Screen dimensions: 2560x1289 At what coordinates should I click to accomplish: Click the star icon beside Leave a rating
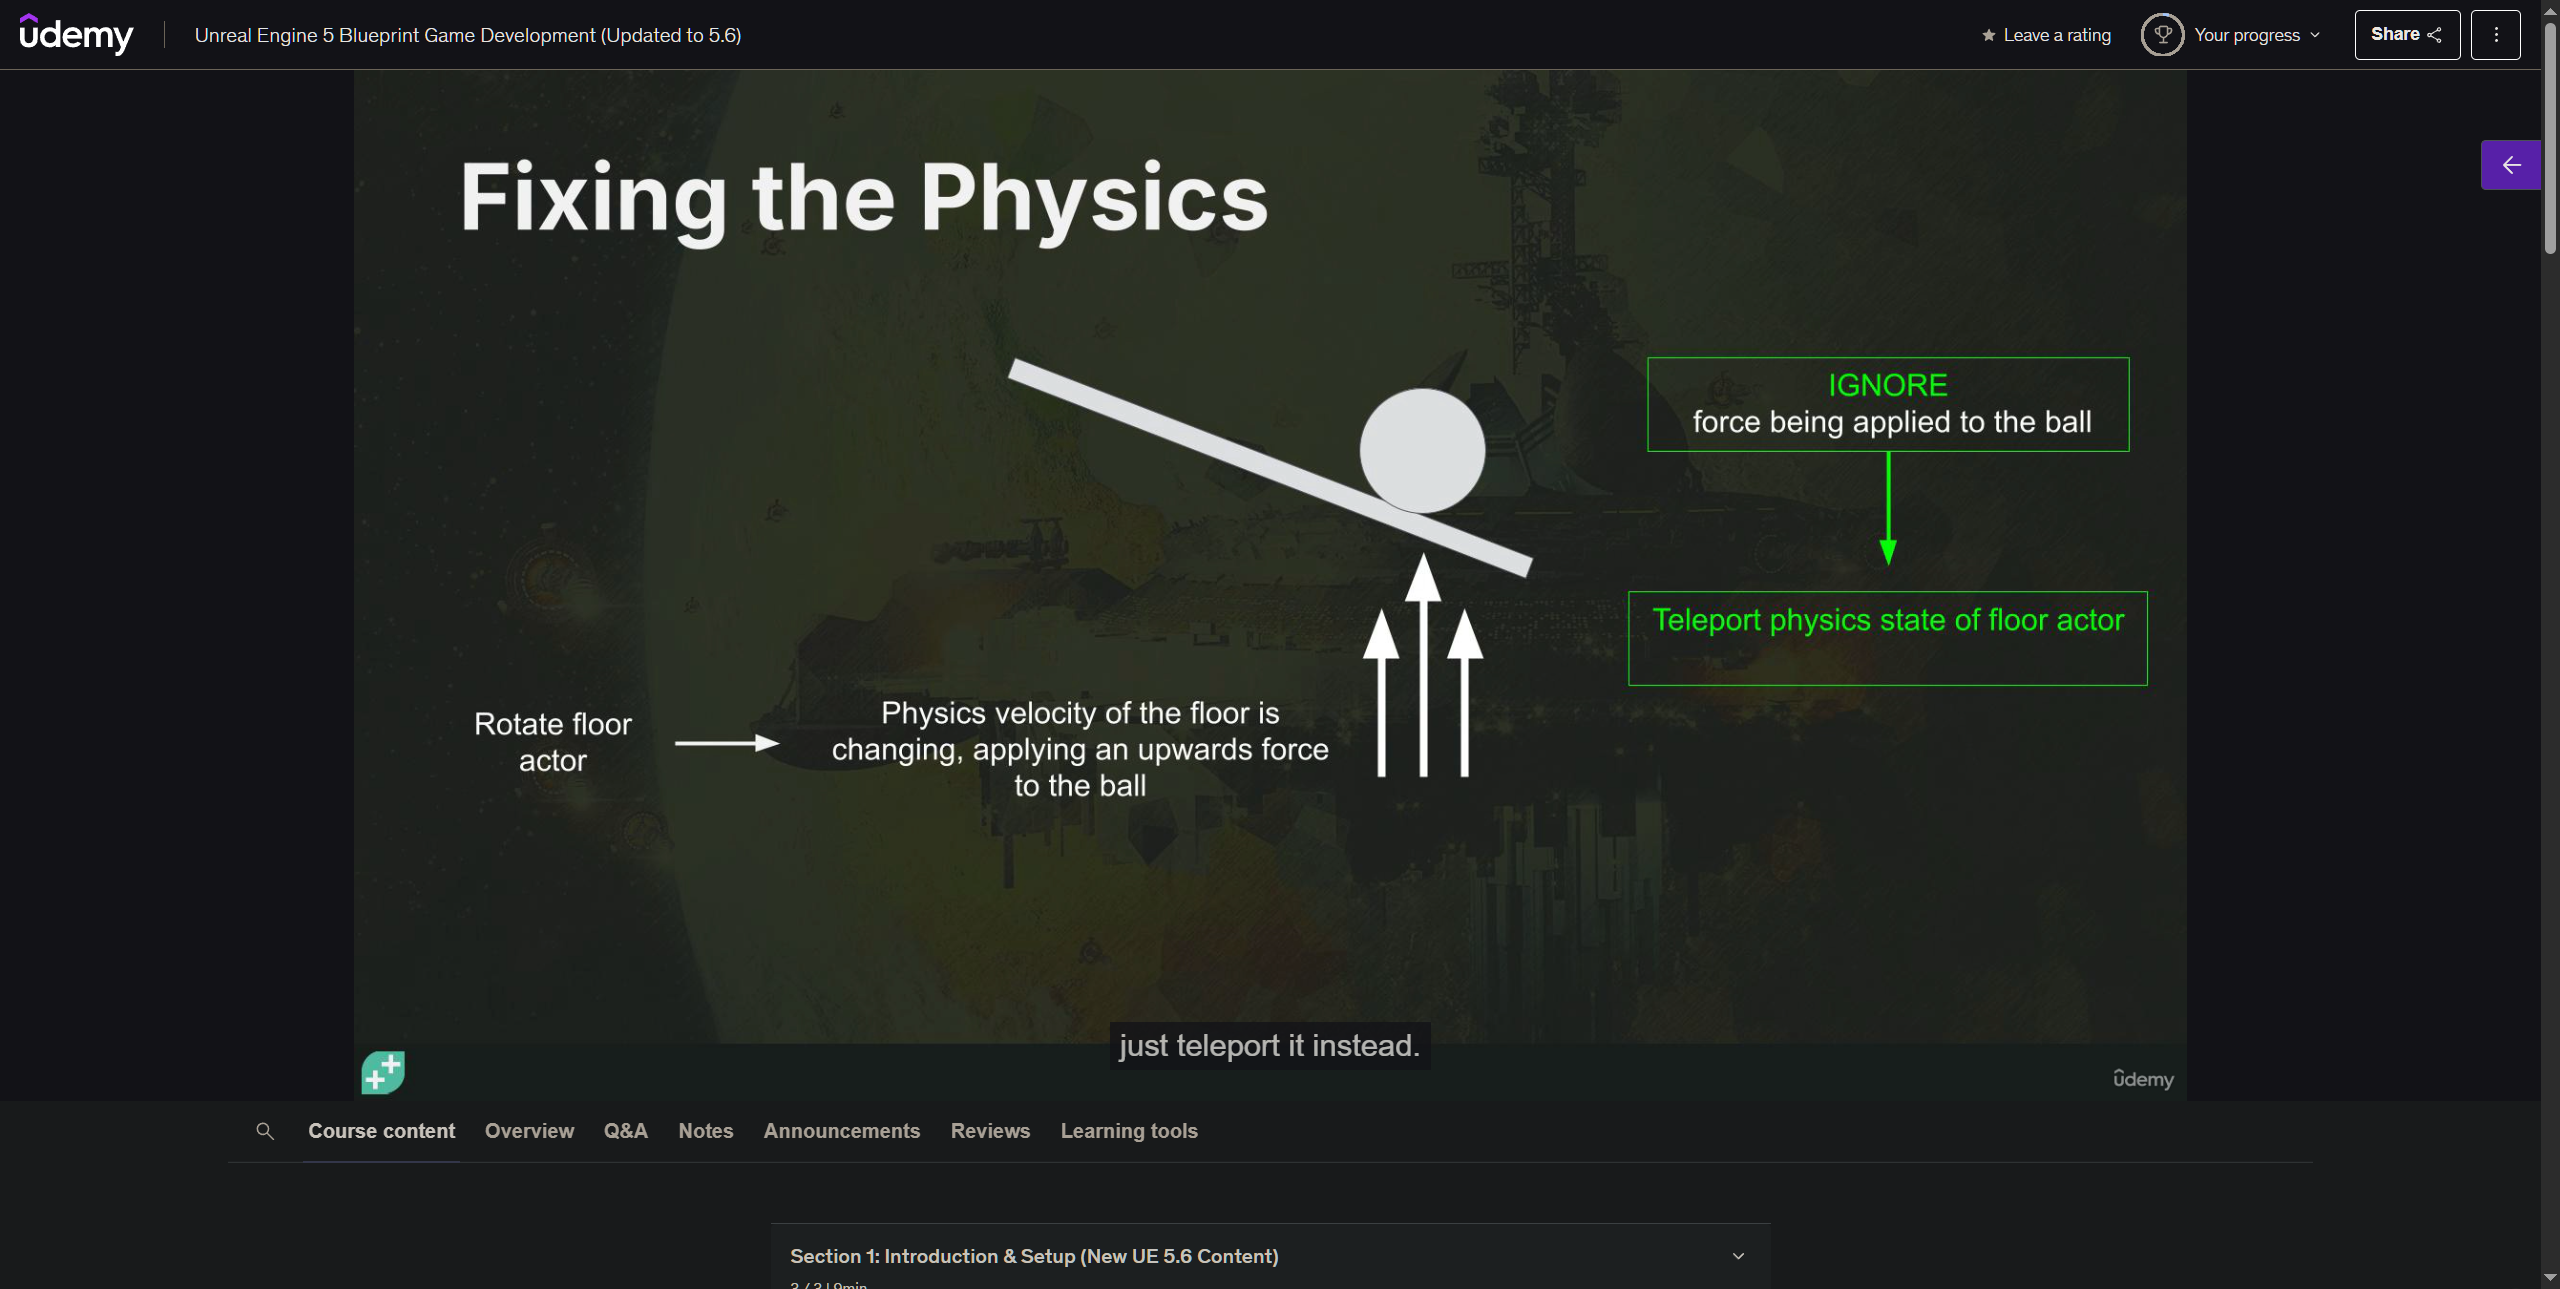point(1988,35)
